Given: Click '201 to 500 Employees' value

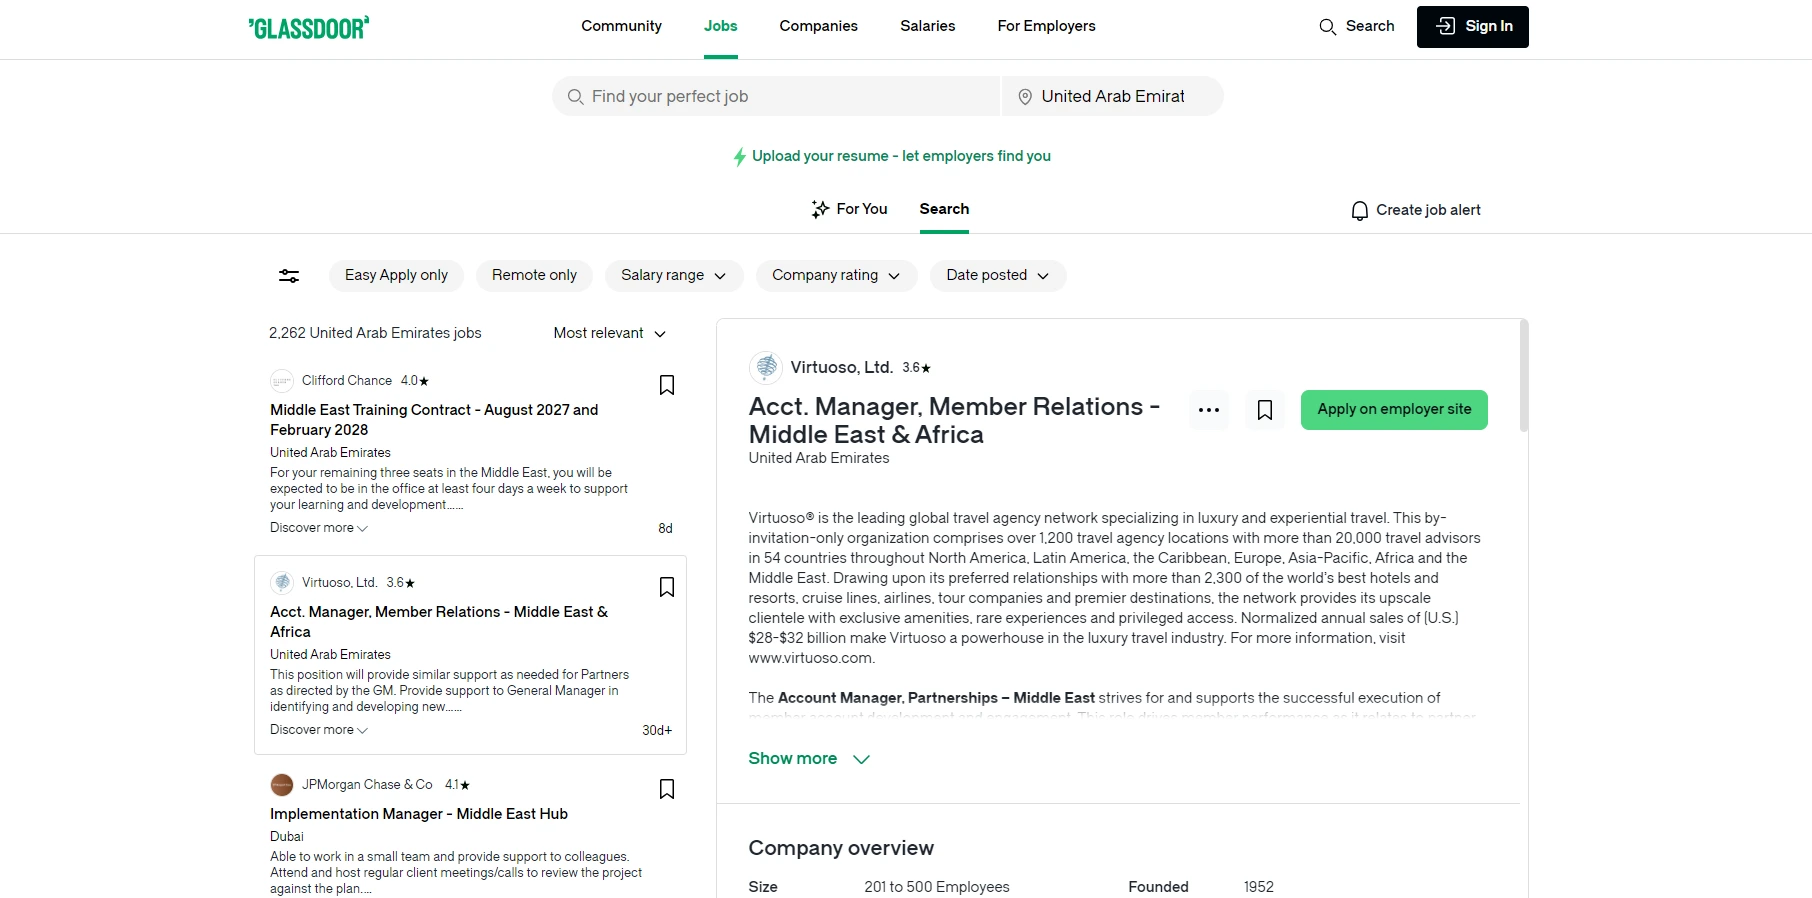Looking at the screenshot, I should [937, 888].
